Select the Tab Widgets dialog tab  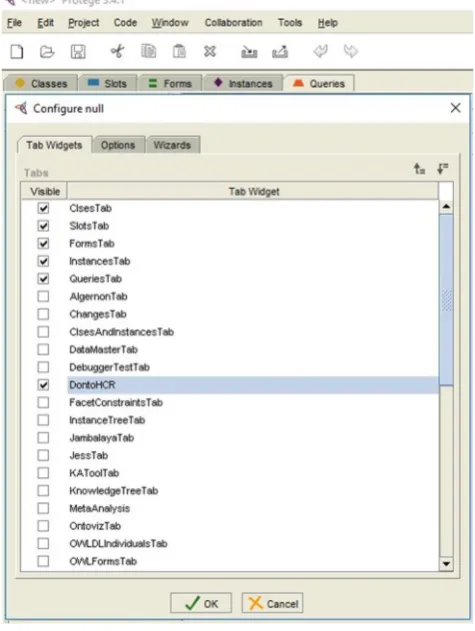[54, 145]
